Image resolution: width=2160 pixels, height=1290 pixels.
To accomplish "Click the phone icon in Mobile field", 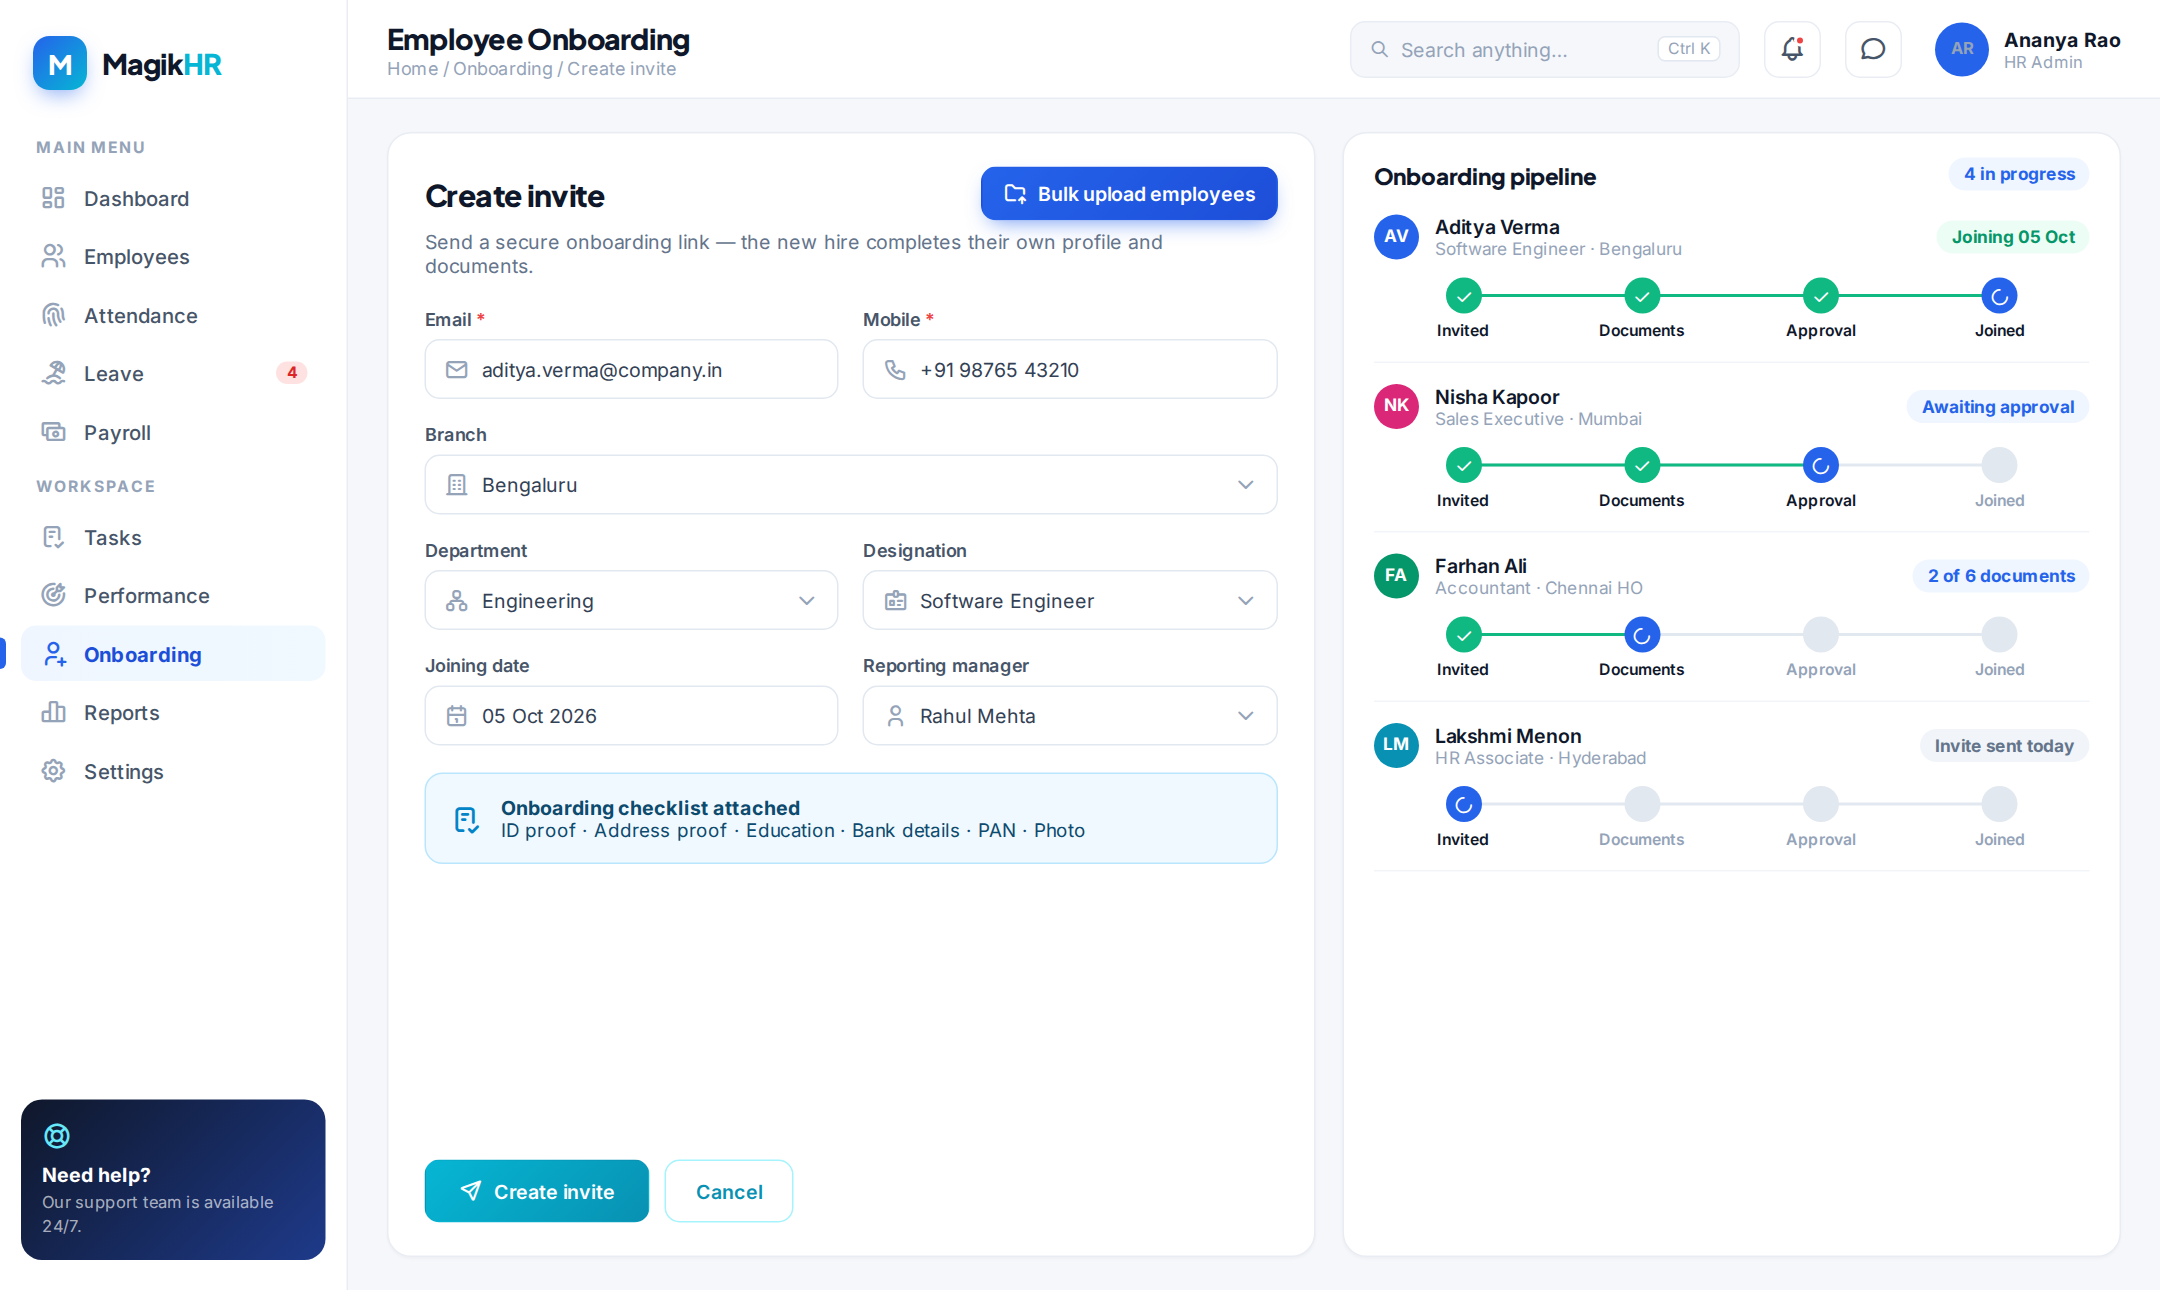I will pyautogui.click(x=895, y=370).
